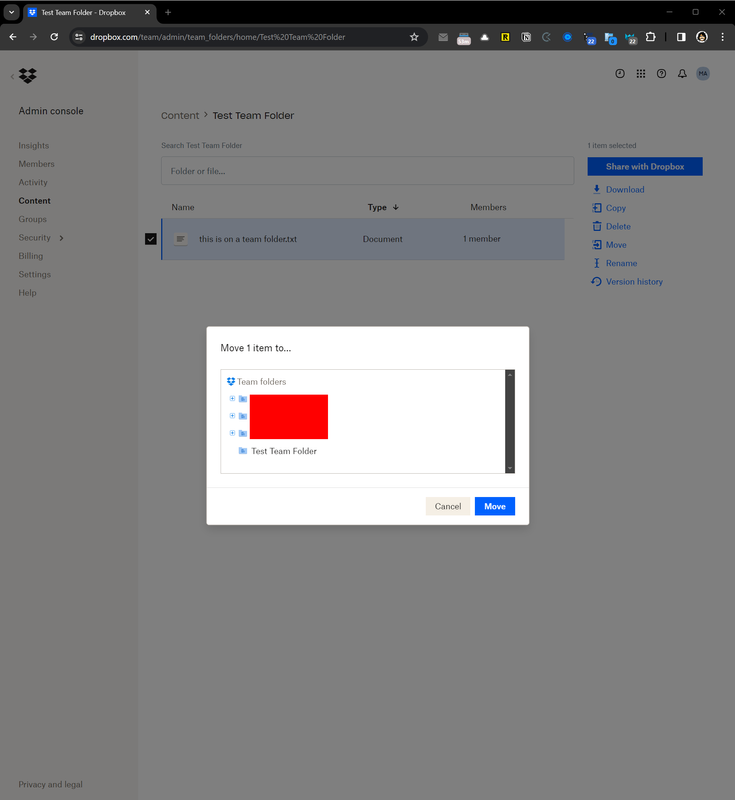Screen dimensions: 735x800
Task: Click Content breadcrumb link
Action: (180, 115)
